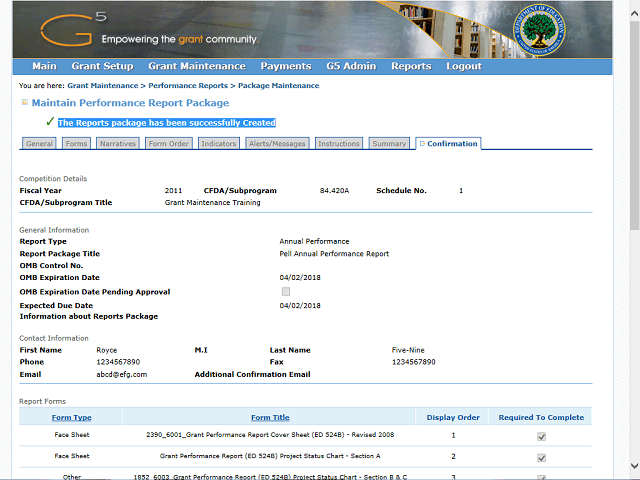Click the form title ending Revised 2008

tap(270, 435)
